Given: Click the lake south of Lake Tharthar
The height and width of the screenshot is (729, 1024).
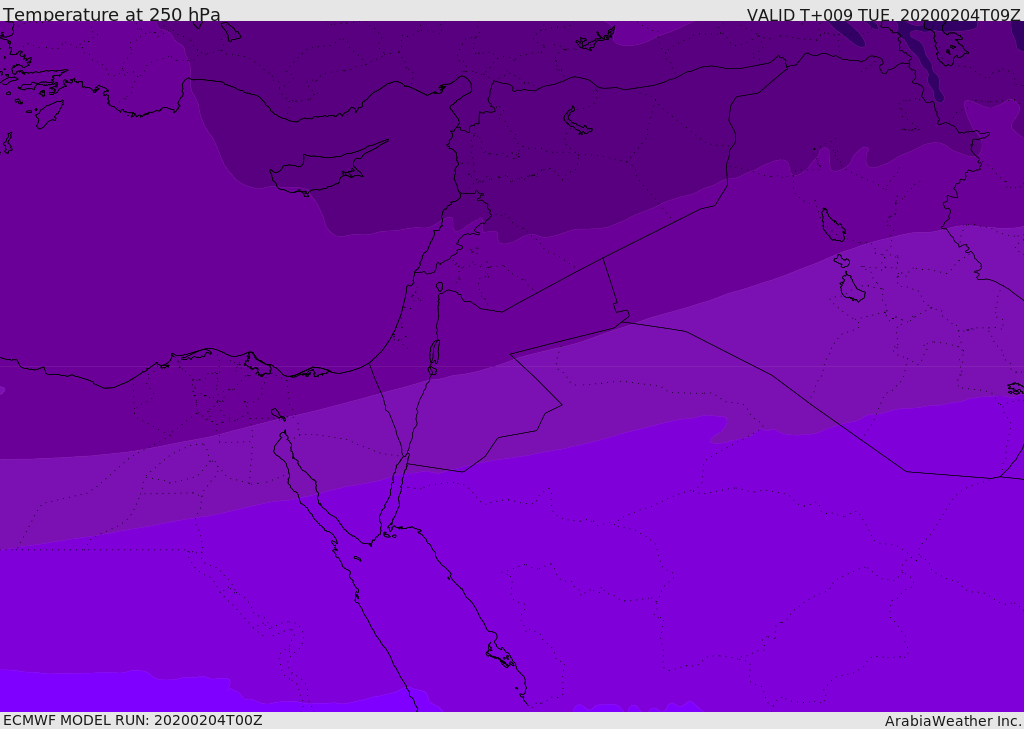Looking at the screenshot, I should [x=851, y=288].
